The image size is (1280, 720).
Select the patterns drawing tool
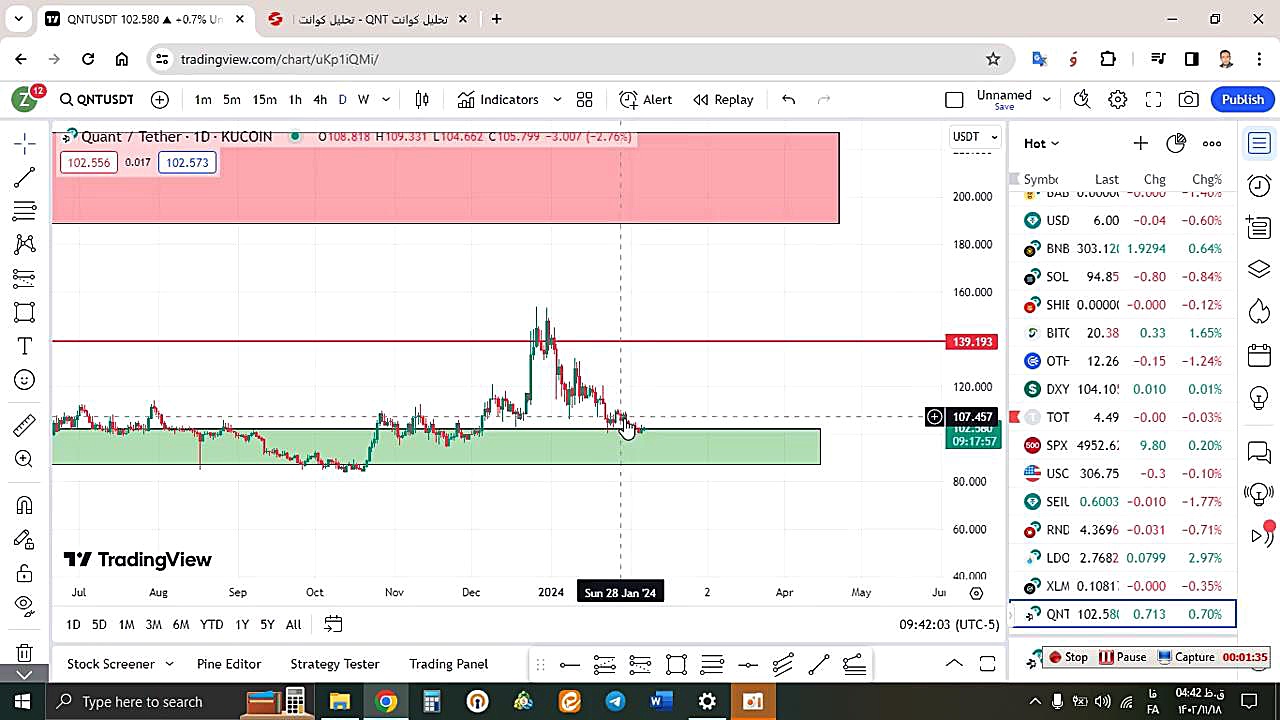point(25,244)
